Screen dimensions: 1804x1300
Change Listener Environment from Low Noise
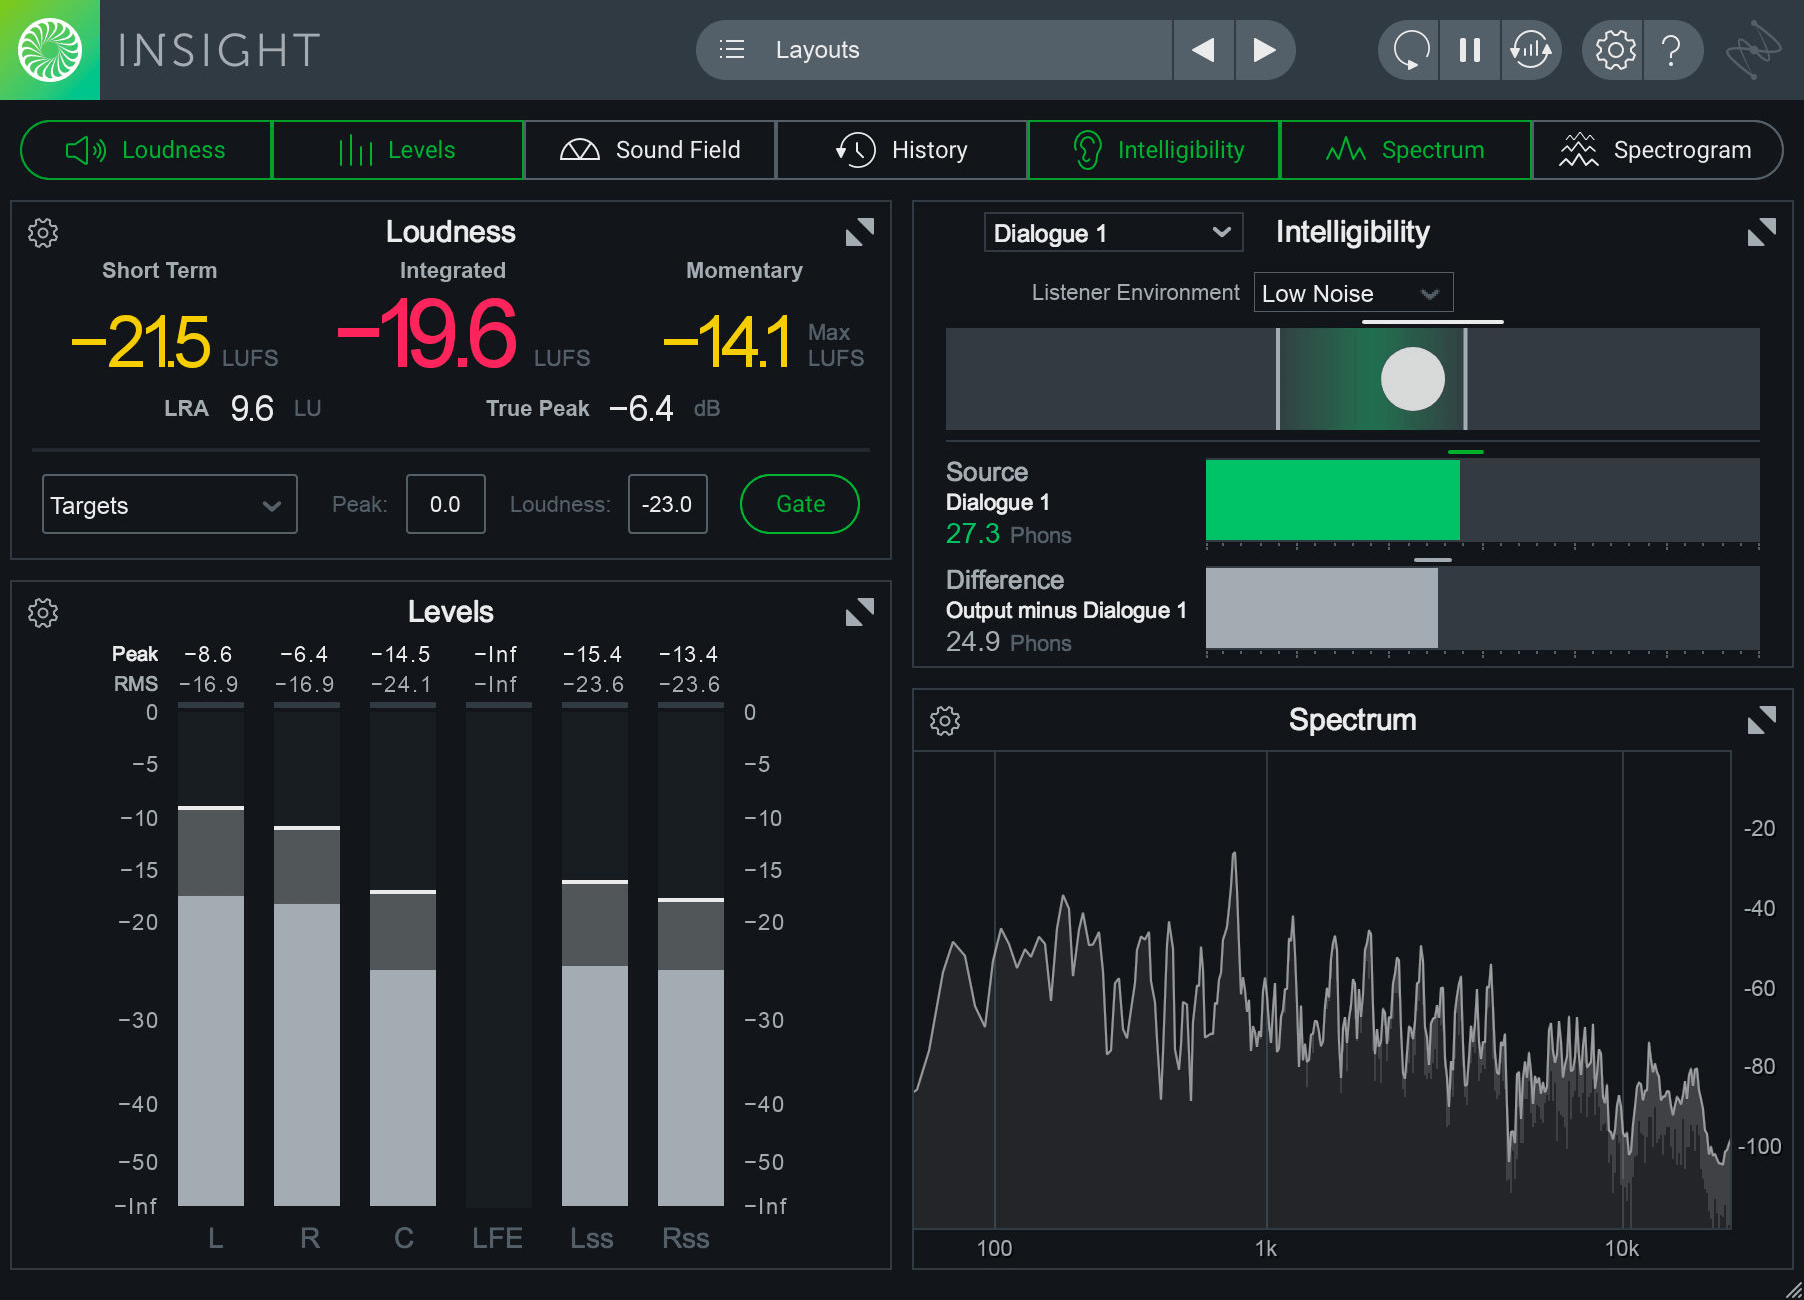1353,292
